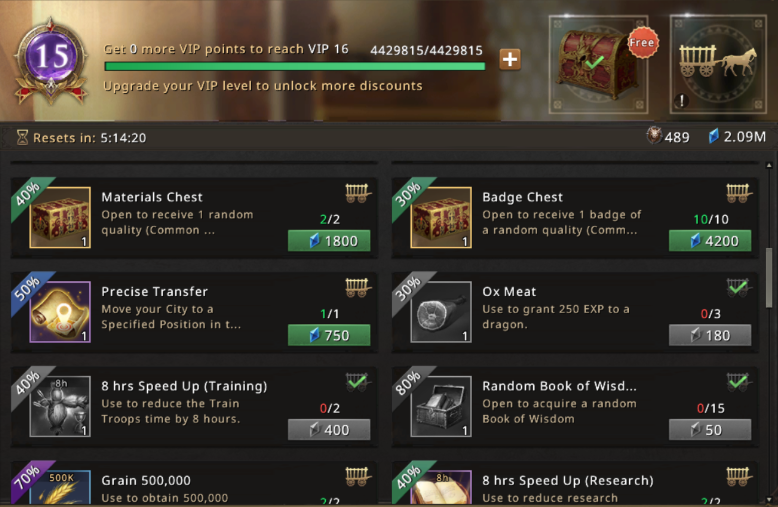778x507 pixels.
Task: Toggle the cart checkmark for 8 hrs Training speedup
Action: point(357,382)
